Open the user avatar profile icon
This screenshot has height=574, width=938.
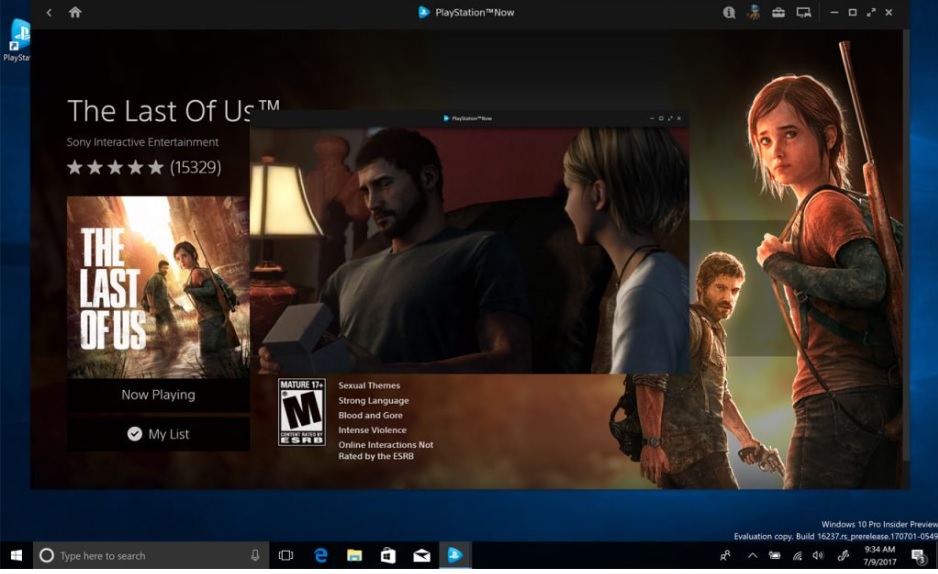coord(753,13)
